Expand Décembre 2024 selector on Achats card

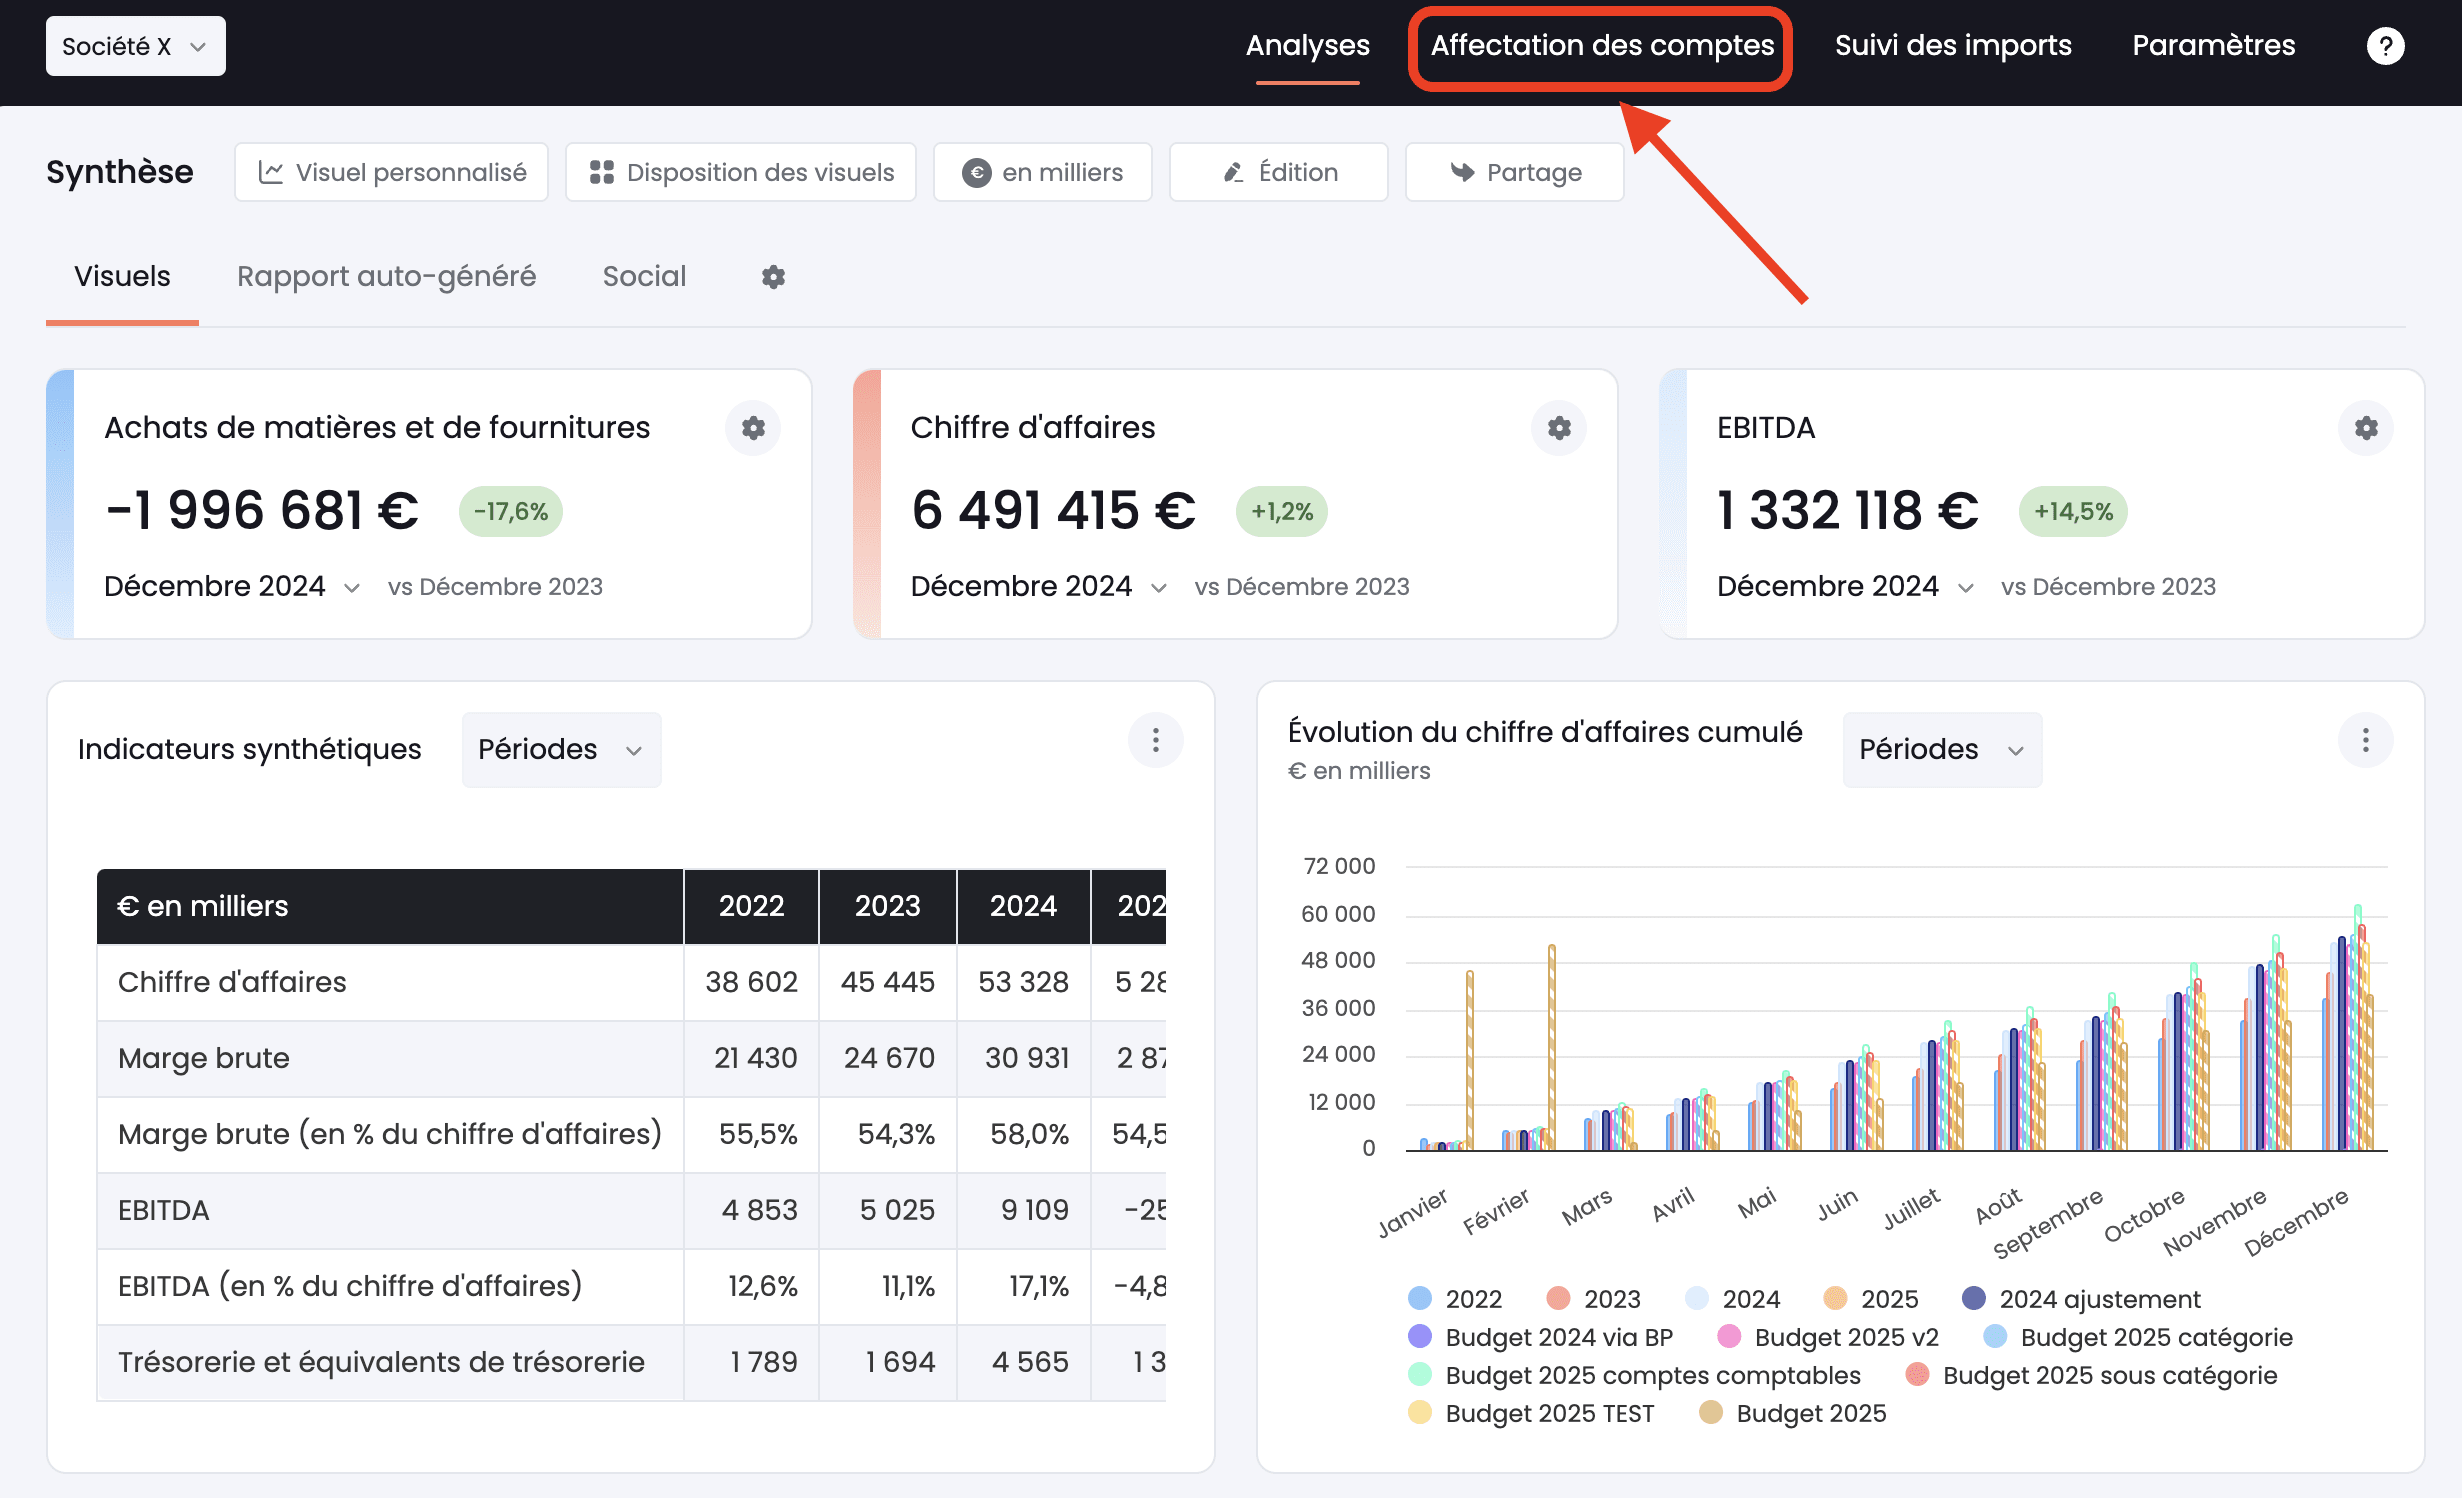232,586
